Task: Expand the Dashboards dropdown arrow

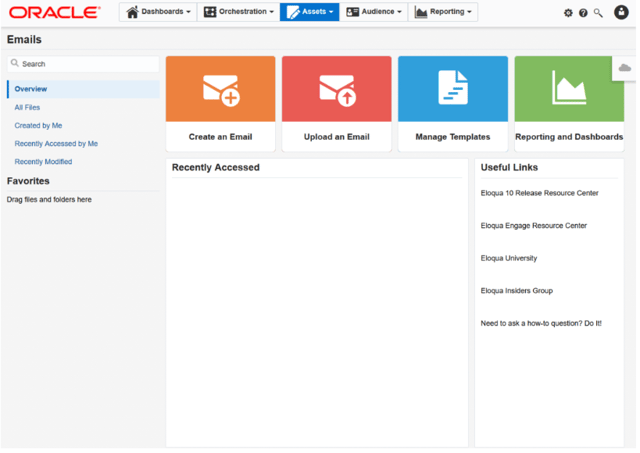Action: pos(188,12)
